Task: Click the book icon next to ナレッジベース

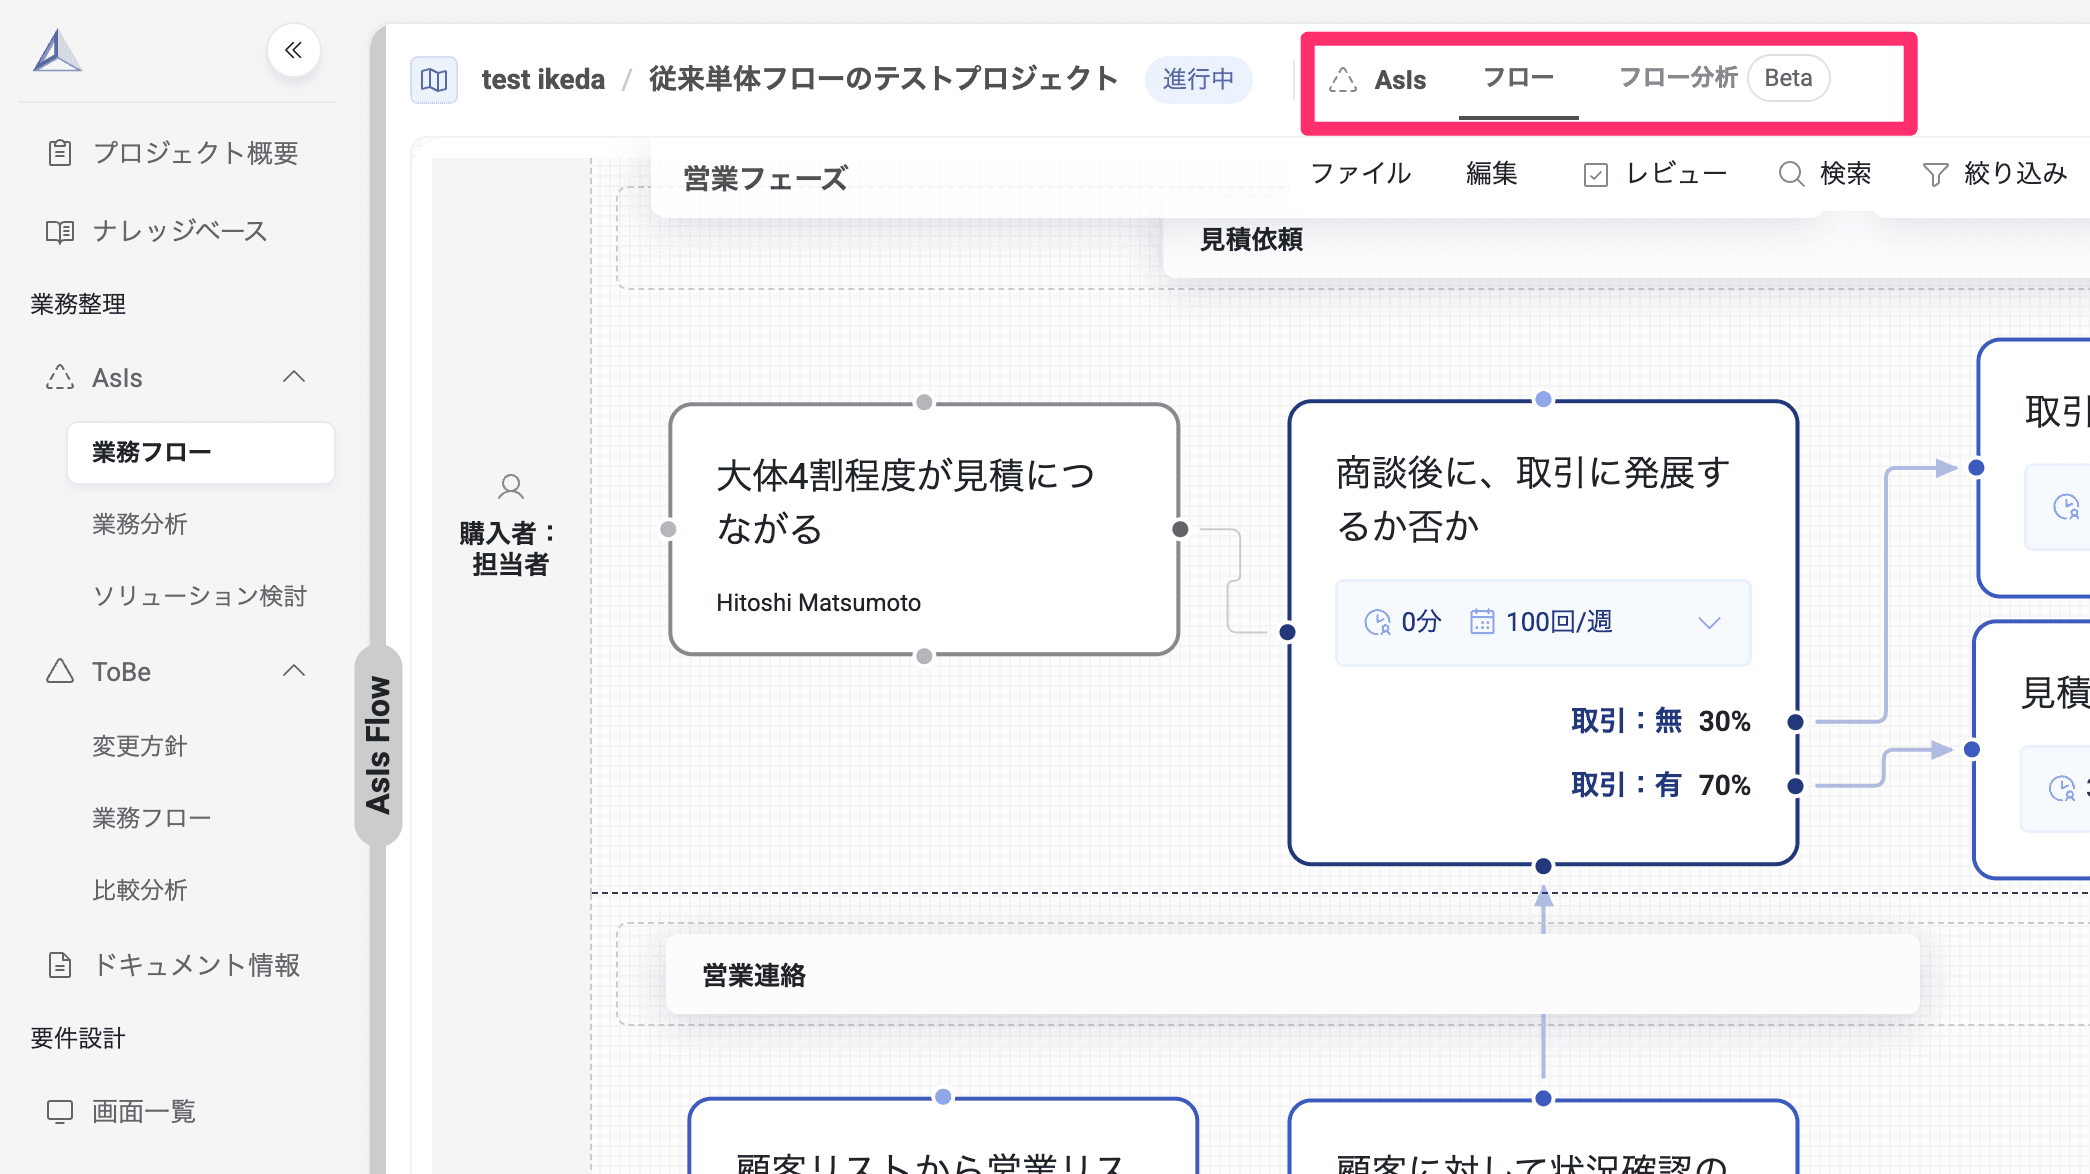Action: [x=60, y=231]
